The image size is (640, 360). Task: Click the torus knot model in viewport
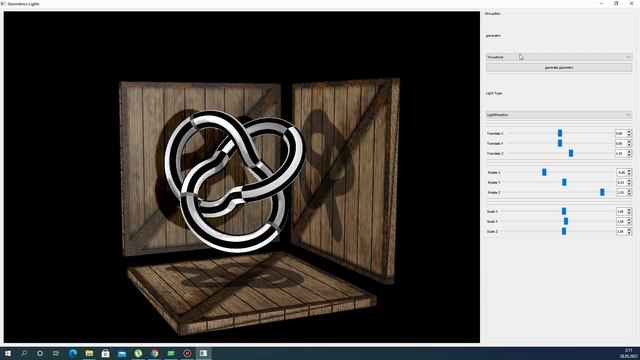coord(234,182)
